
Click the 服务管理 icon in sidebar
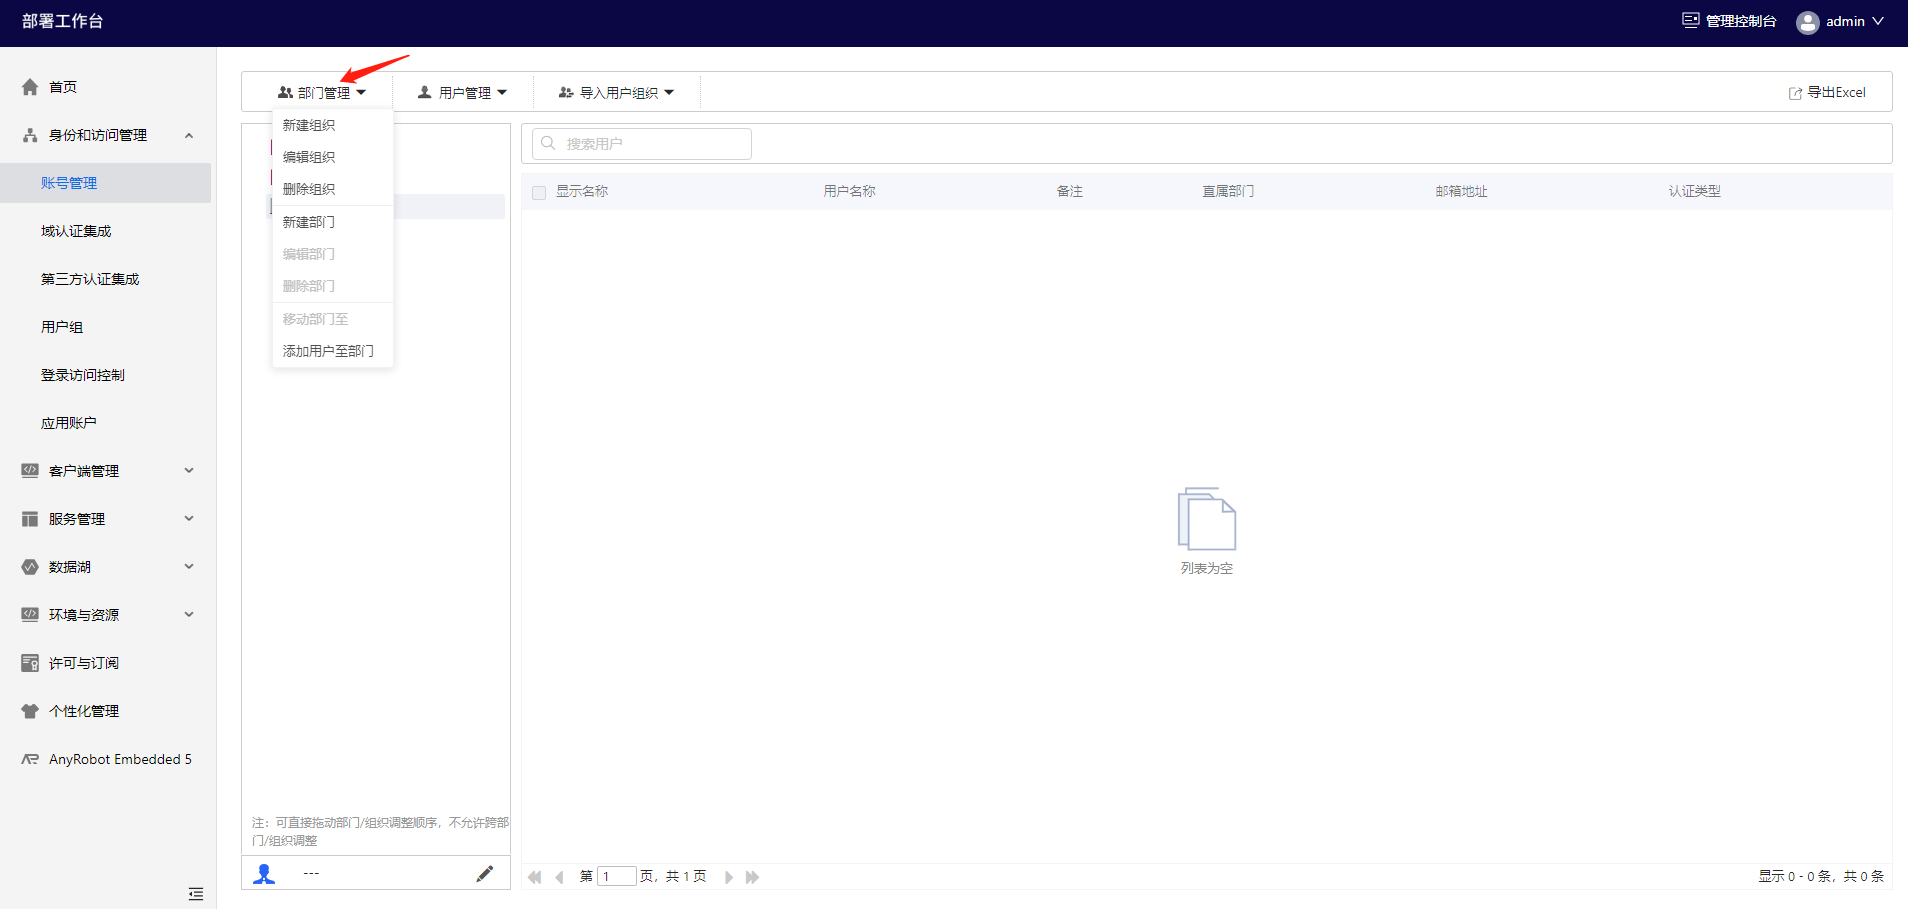30,519
